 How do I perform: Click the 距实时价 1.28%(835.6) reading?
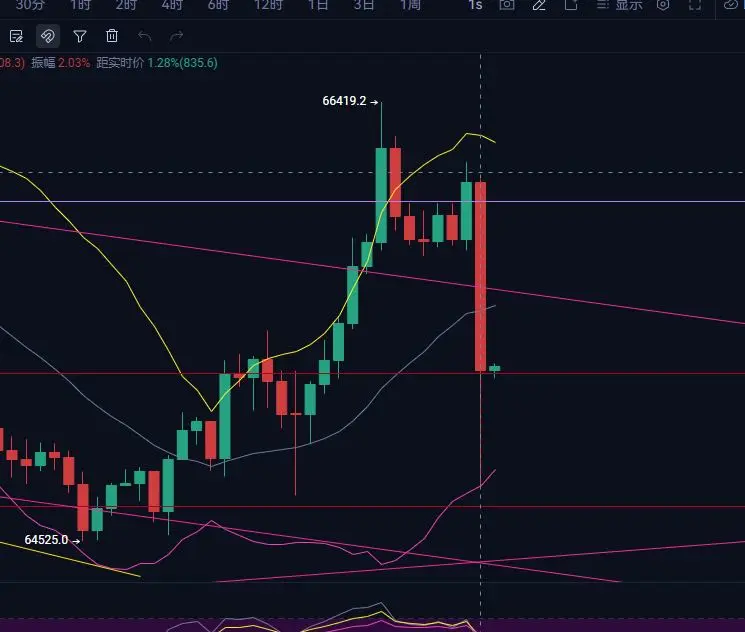pos(157,63)
